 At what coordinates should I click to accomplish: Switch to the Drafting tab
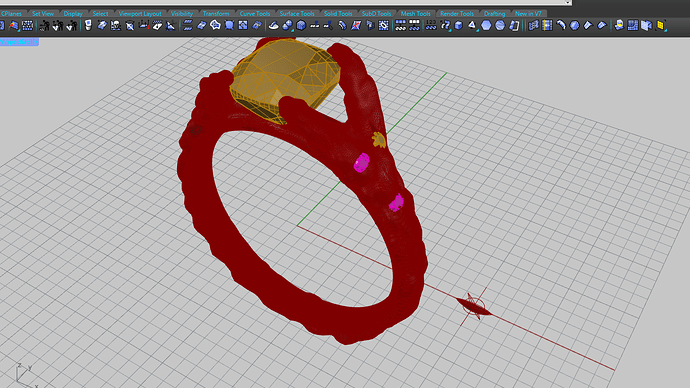pos(495,14)
